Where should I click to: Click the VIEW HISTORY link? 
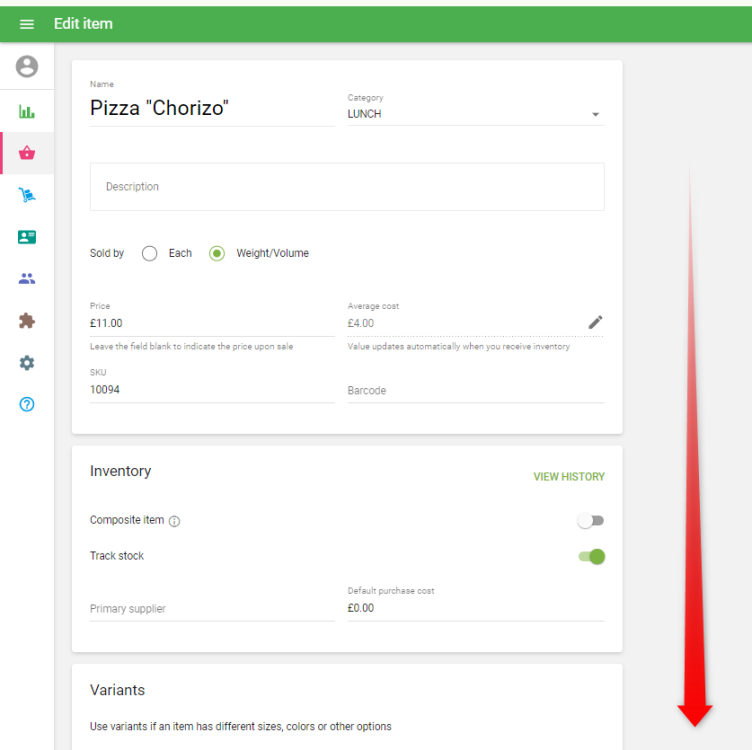(568, 477)
